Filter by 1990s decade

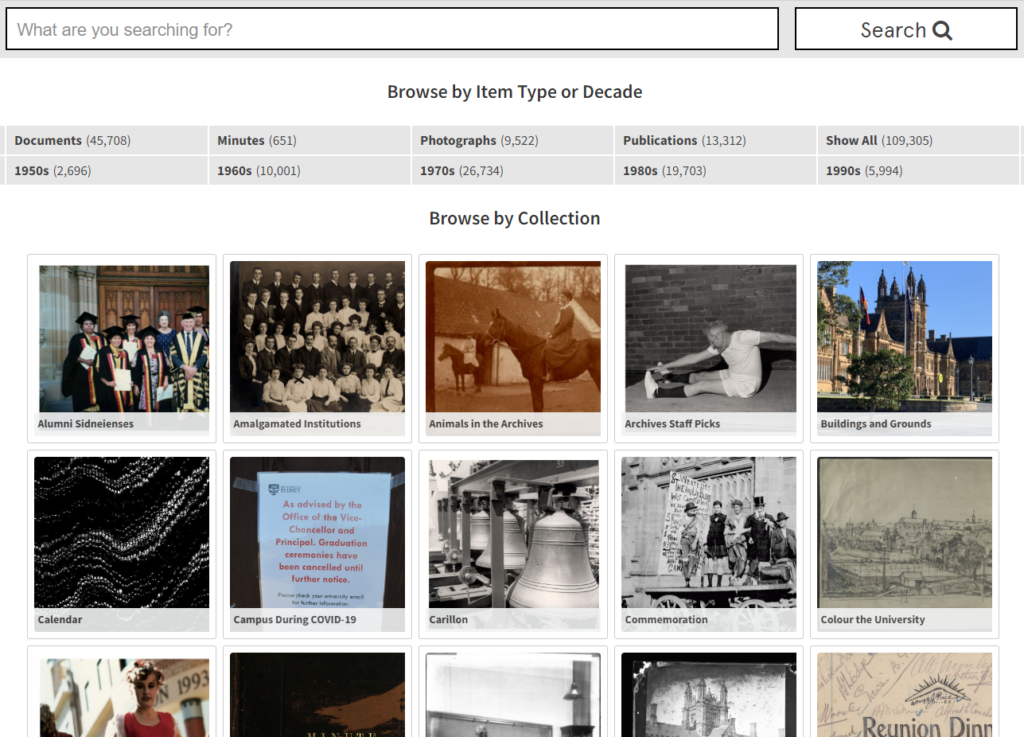point(918,170)
